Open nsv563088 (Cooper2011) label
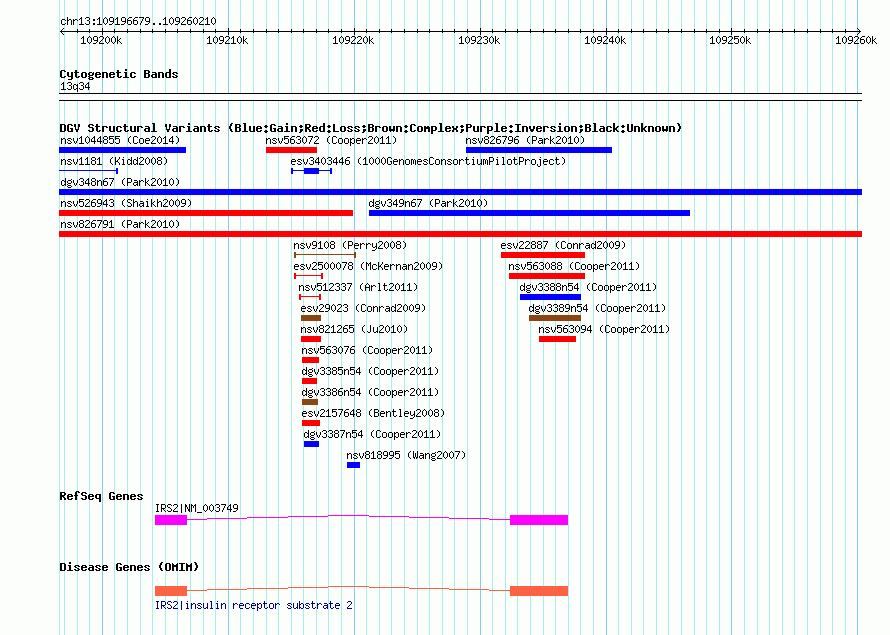The width and height of the screenshot is (890, 635). click(574, 266)
